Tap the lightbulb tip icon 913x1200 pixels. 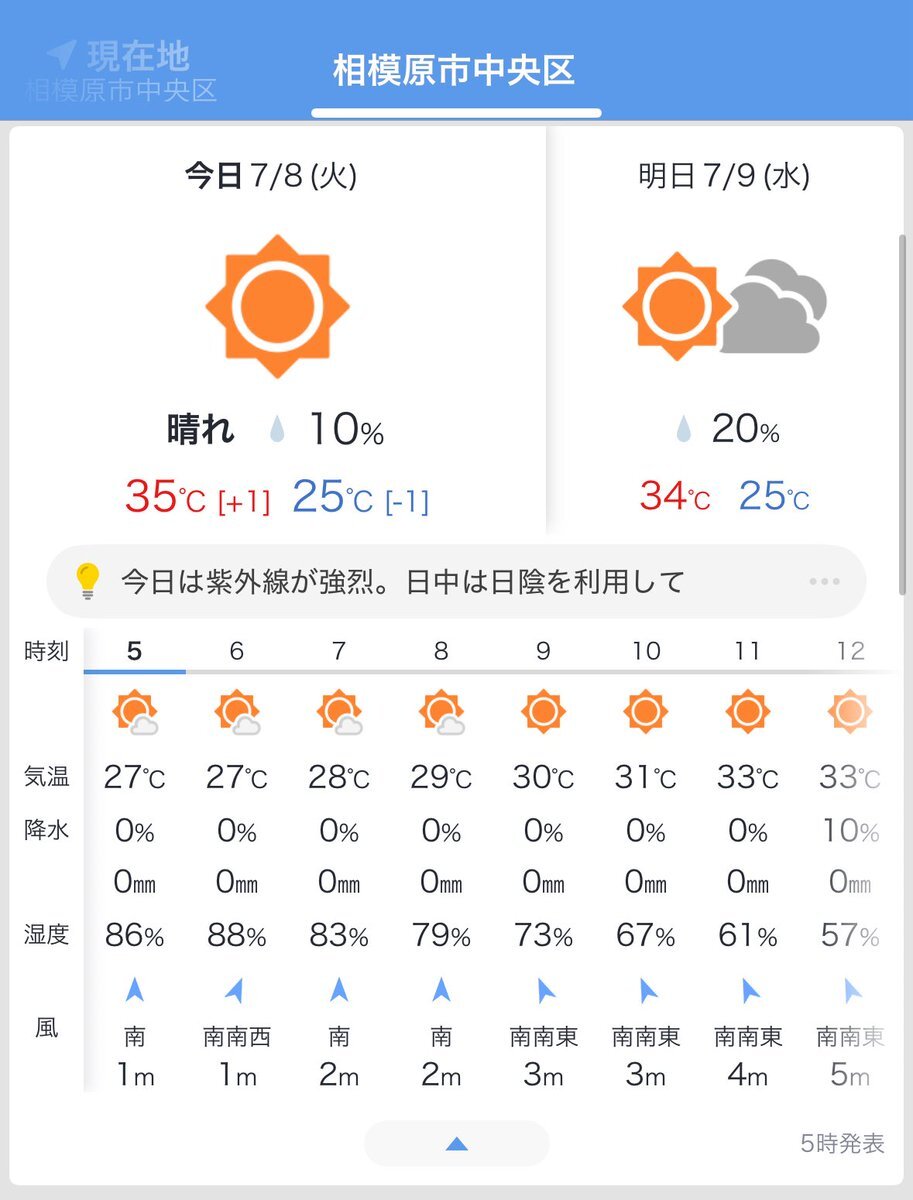[x=88, y=581]
